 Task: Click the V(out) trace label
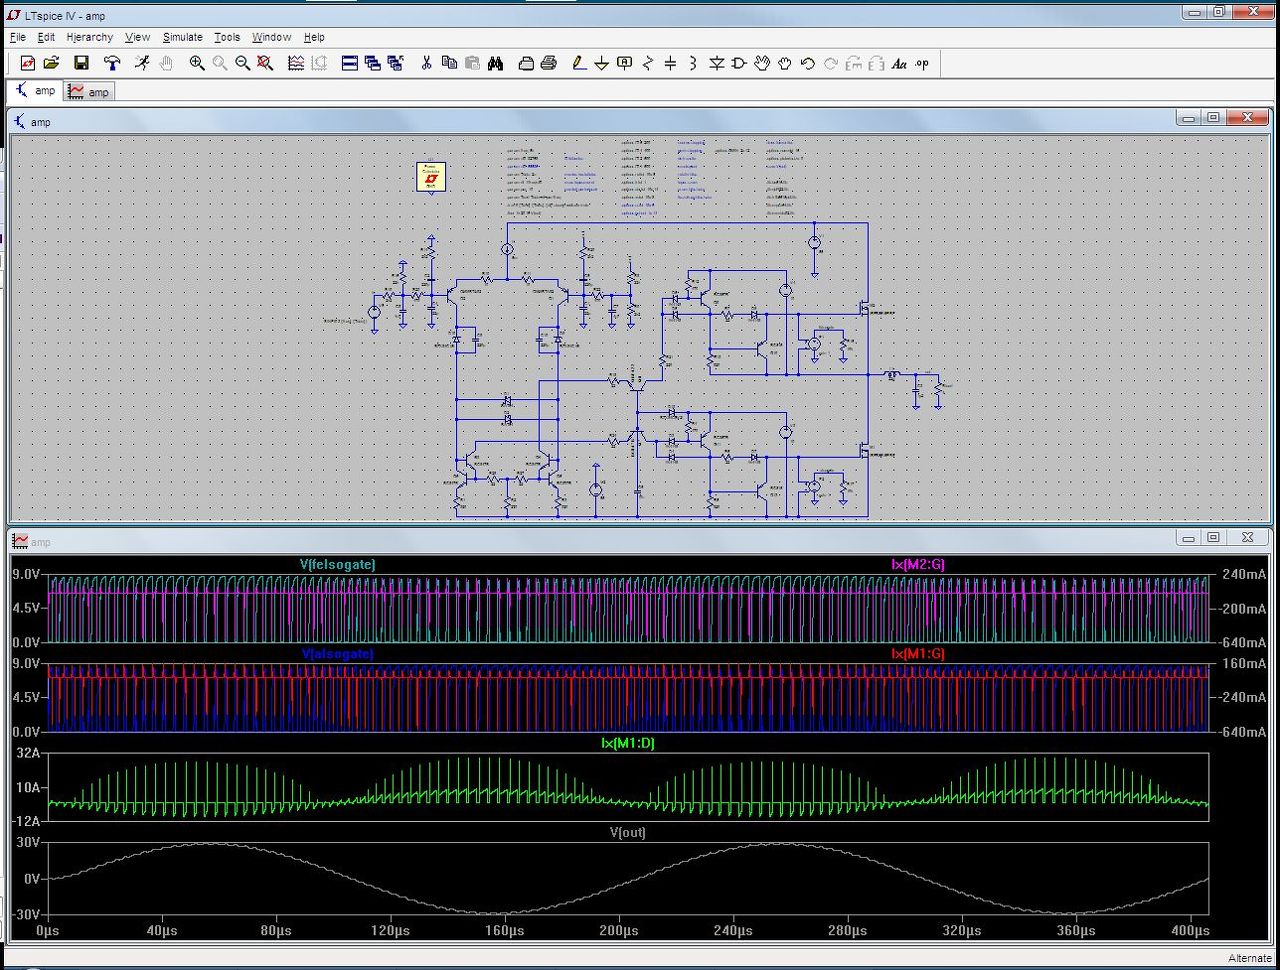pyautogui.click(x=628, y=832)
